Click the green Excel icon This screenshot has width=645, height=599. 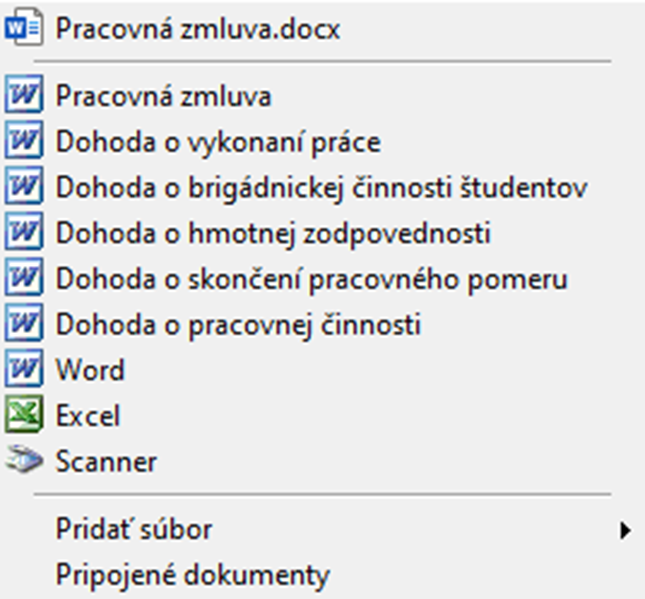[x=23, y=414]
